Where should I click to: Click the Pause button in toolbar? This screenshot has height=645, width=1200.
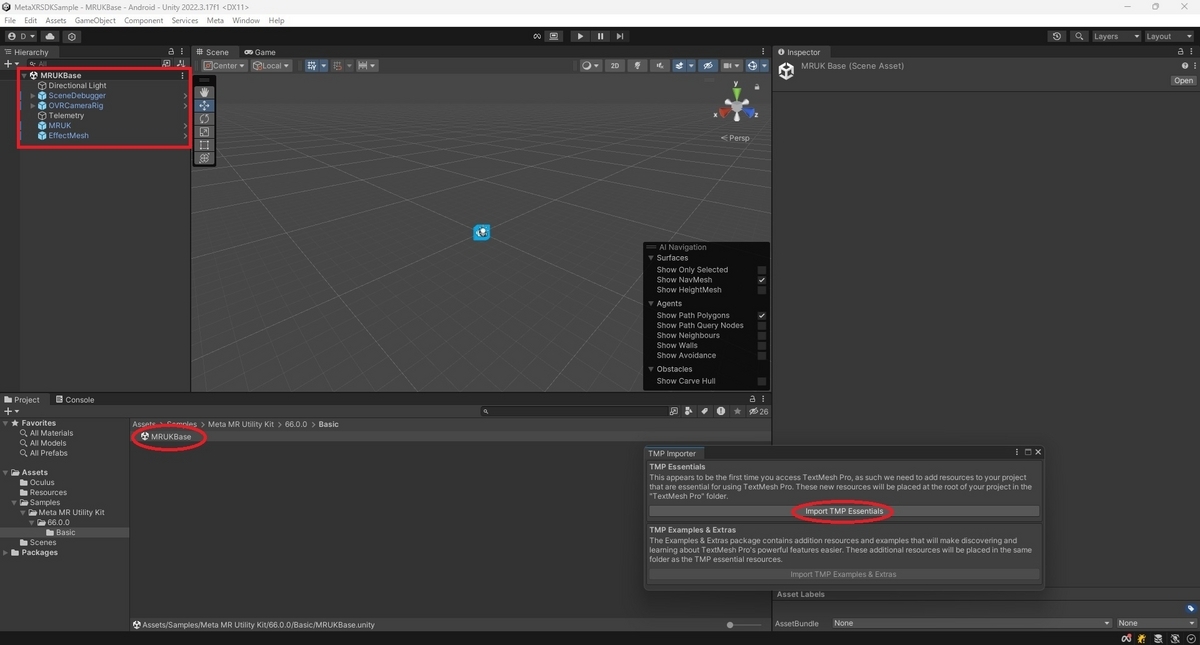[x=600, y=36]
